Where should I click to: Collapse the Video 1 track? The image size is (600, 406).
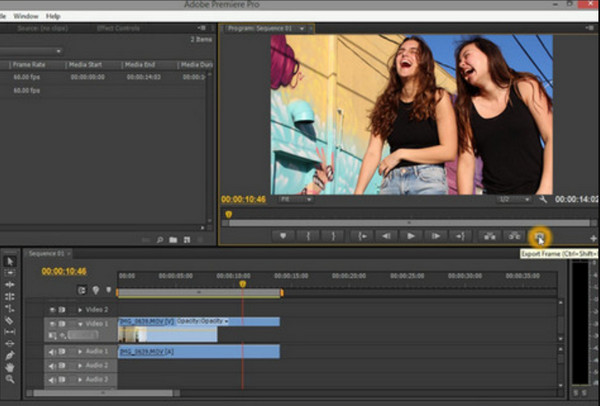click(x=80, y=324)
